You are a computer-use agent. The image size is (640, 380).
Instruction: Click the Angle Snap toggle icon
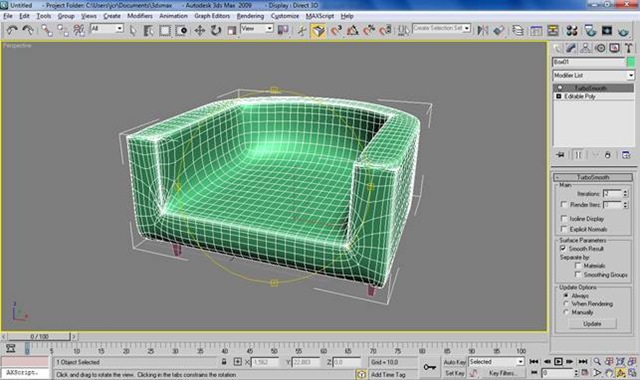352,31
